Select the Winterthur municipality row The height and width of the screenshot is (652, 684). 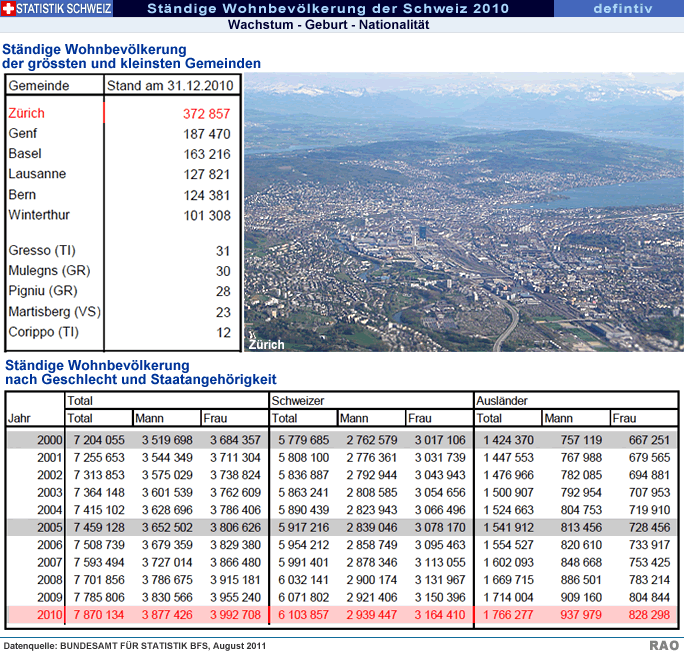coord(120,215)
